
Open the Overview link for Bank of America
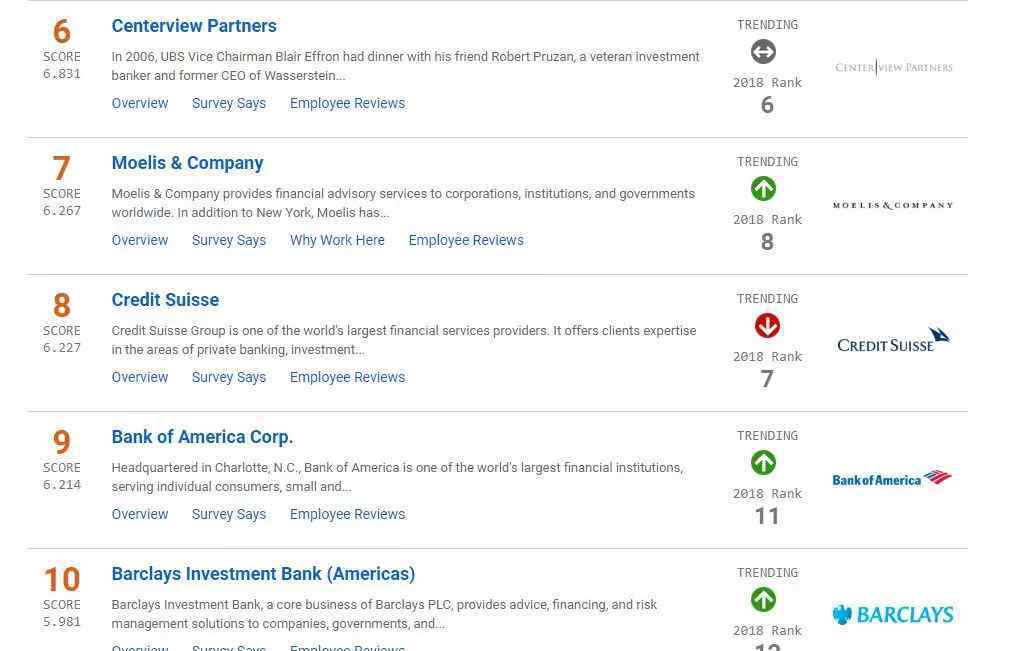(140, 514)
